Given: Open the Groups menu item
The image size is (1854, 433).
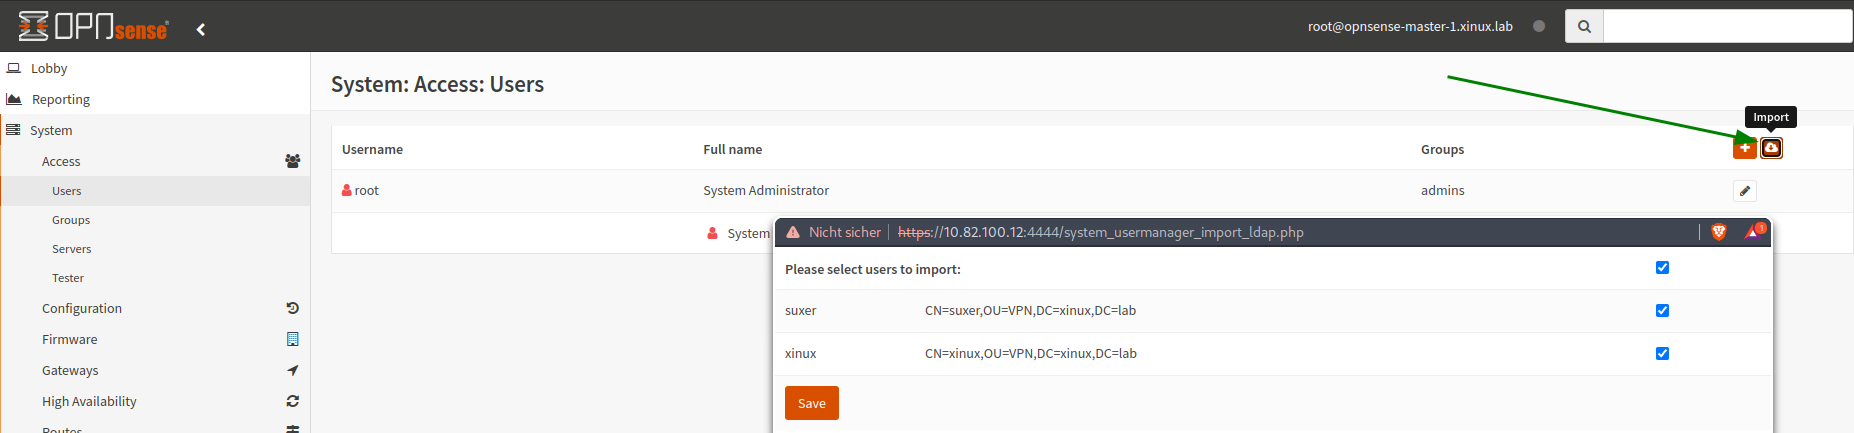Looking at the screenshot, I should pos(71,220).
